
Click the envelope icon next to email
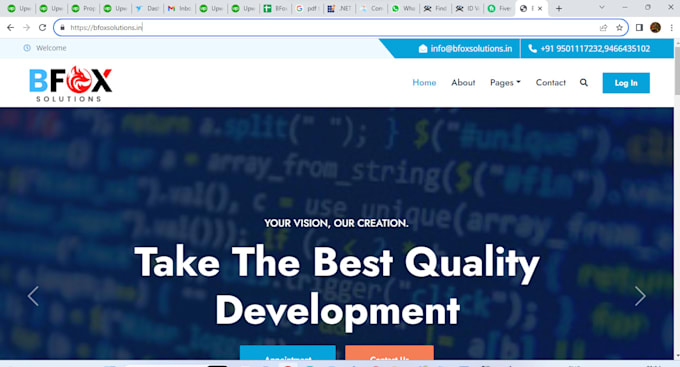point(423,49)
